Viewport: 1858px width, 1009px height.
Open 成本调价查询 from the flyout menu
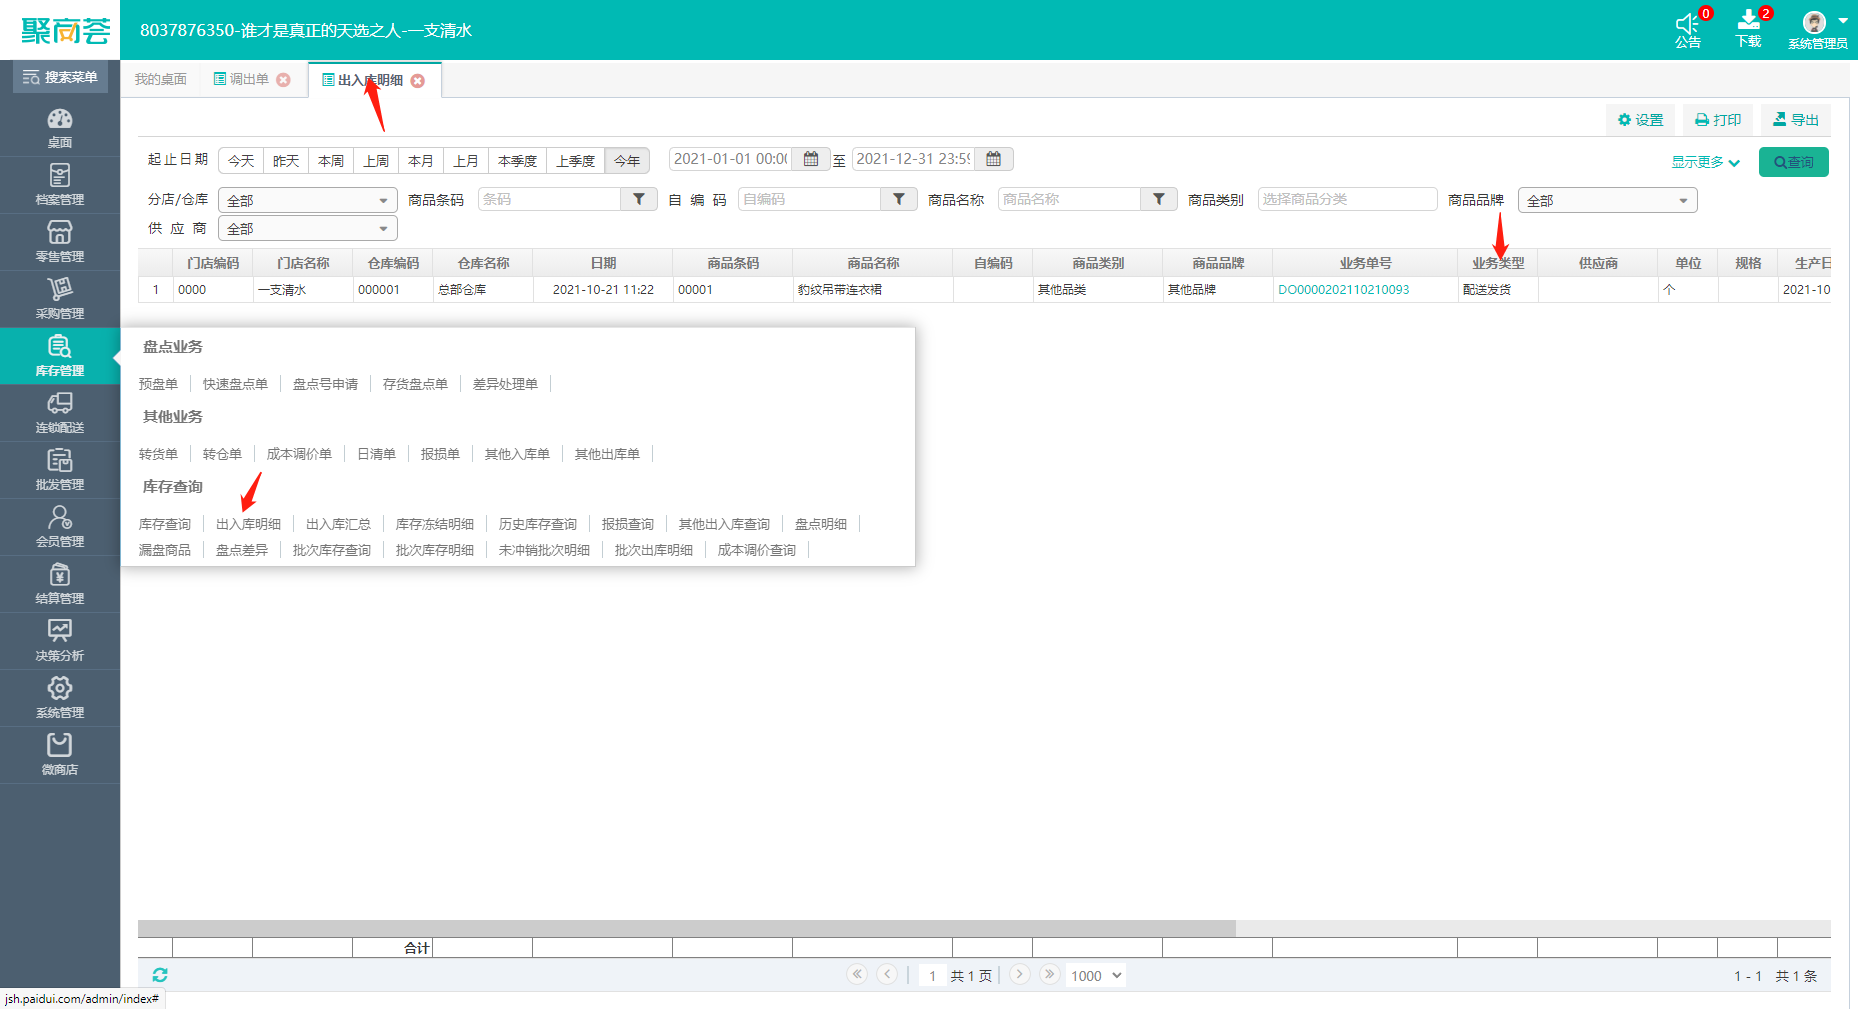click(757, 550)
